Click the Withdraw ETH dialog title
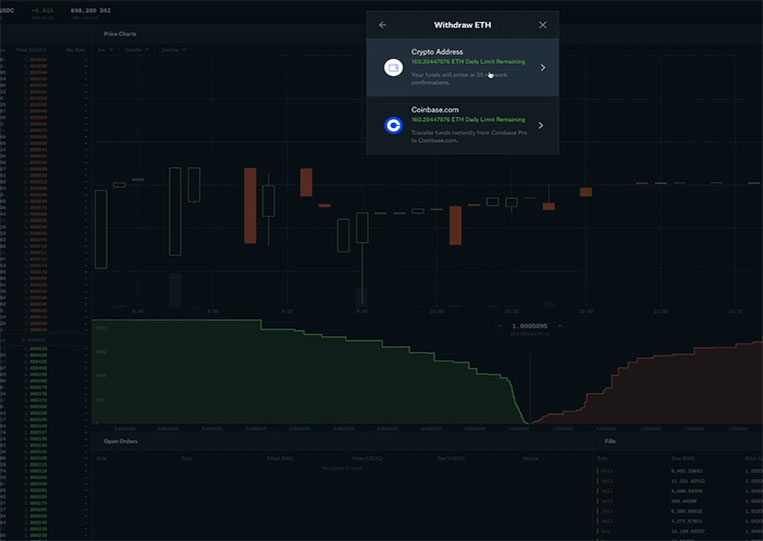 coord(462,25)
